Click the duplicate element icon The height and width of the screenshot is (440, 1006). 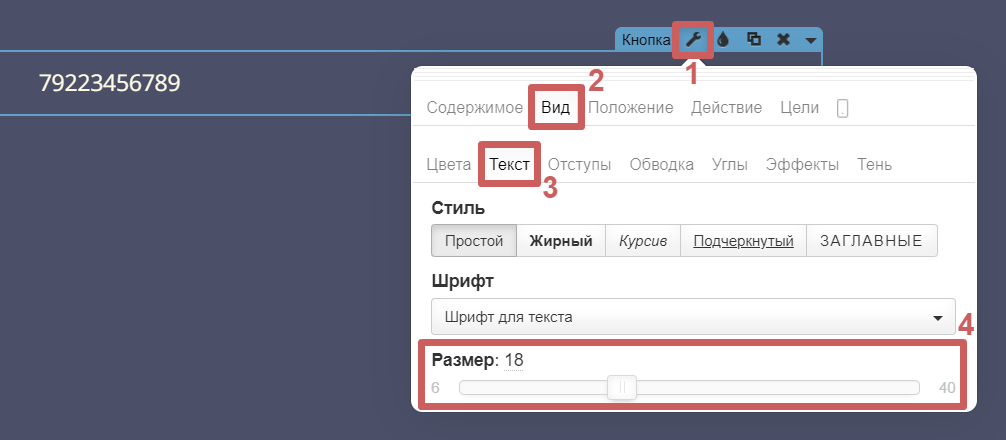tap(754, 40)
